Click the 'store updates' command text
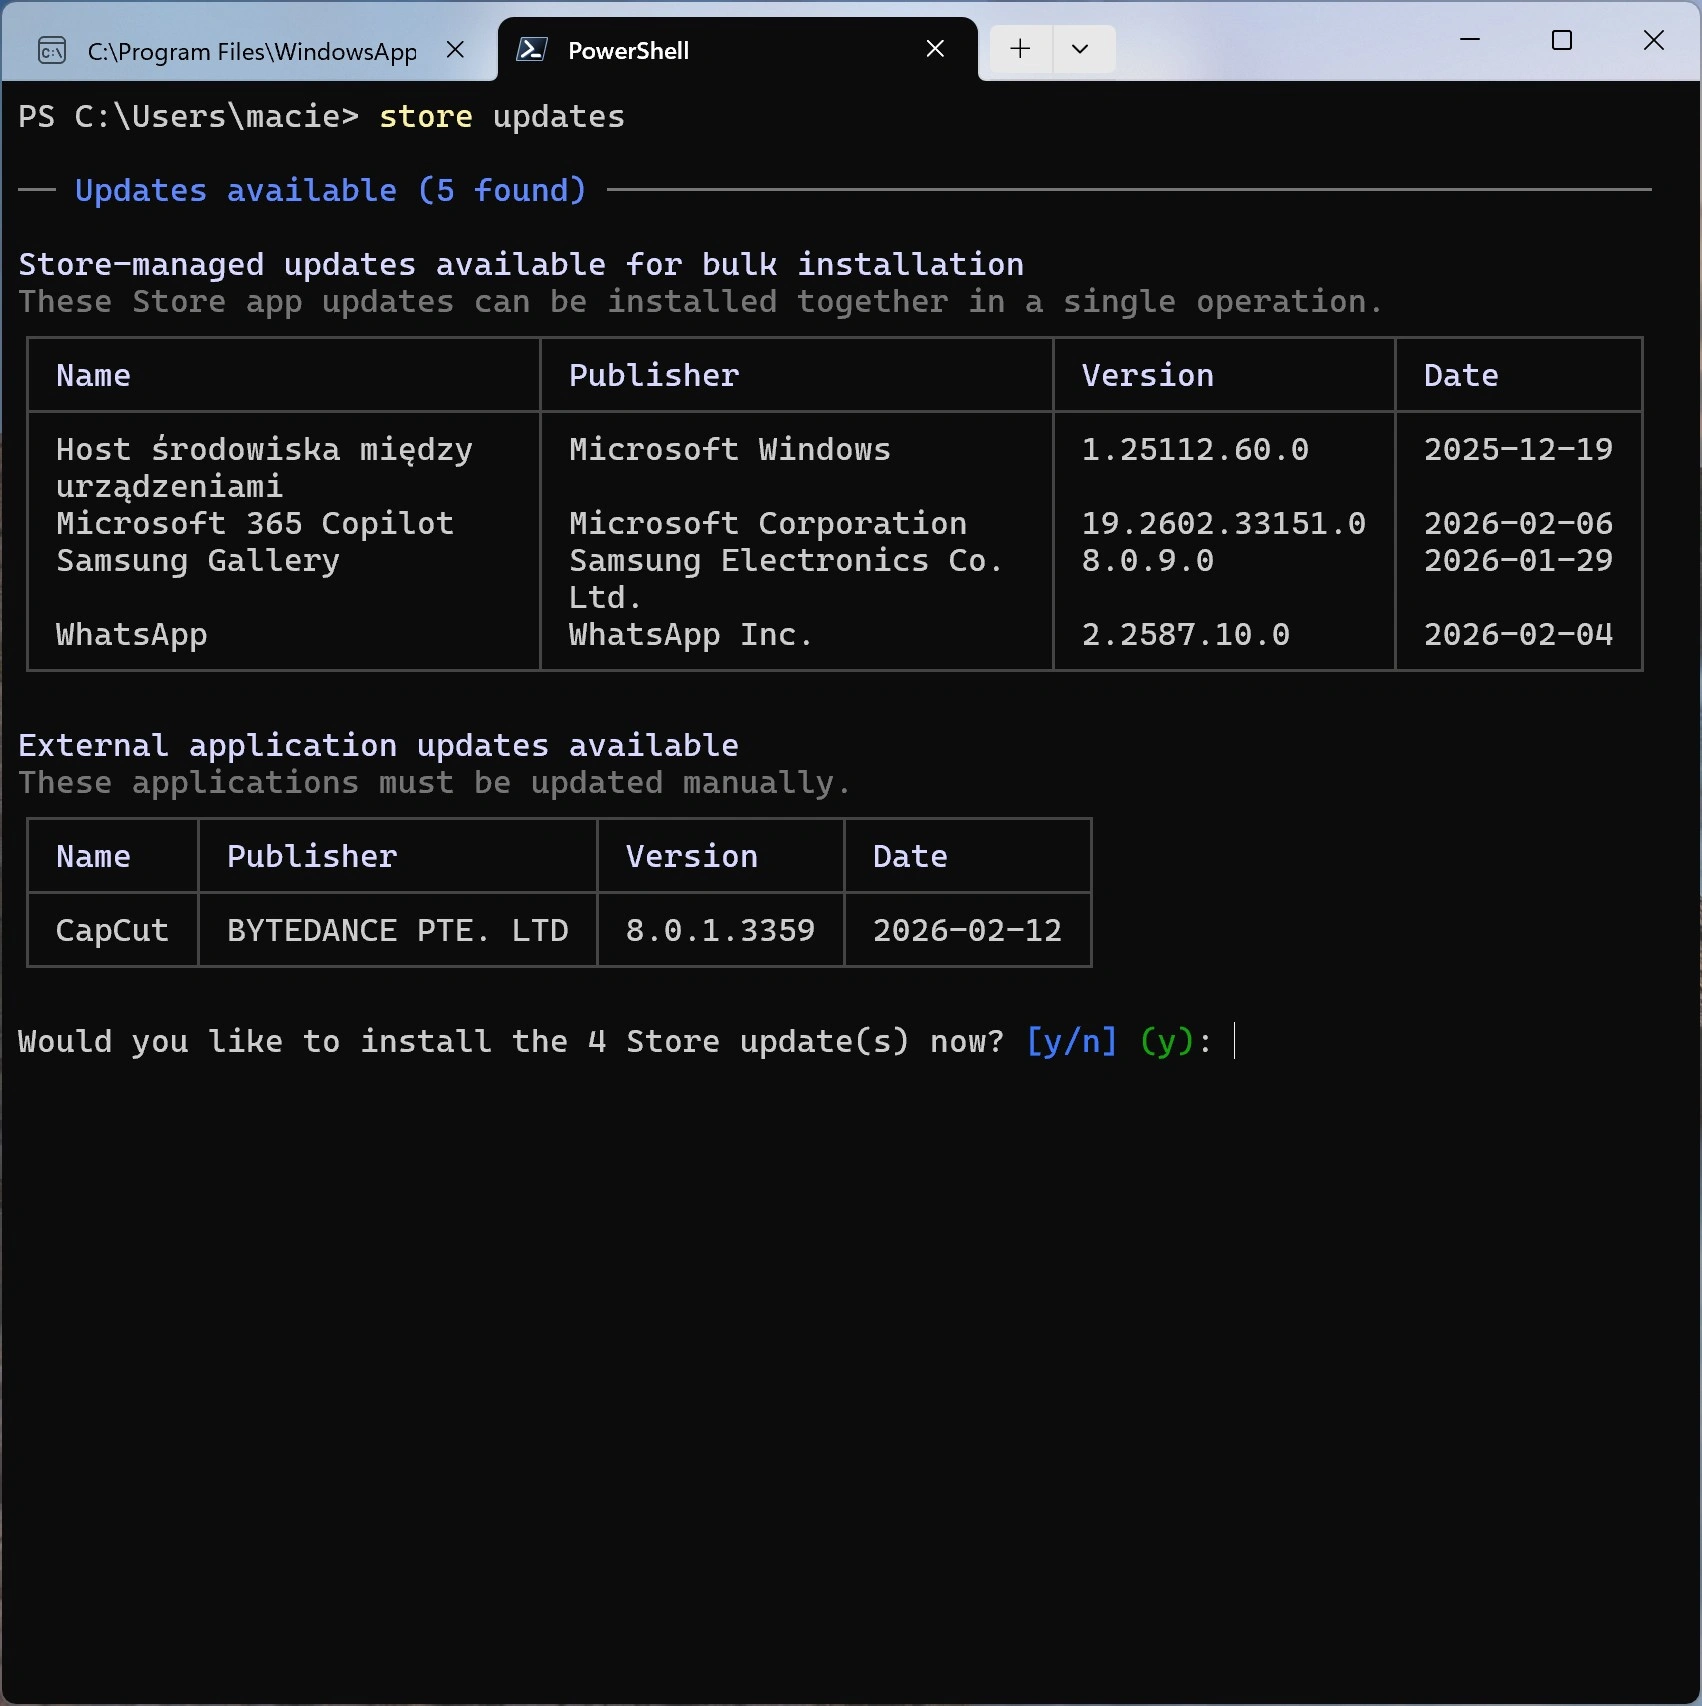 tap(500, 116)
